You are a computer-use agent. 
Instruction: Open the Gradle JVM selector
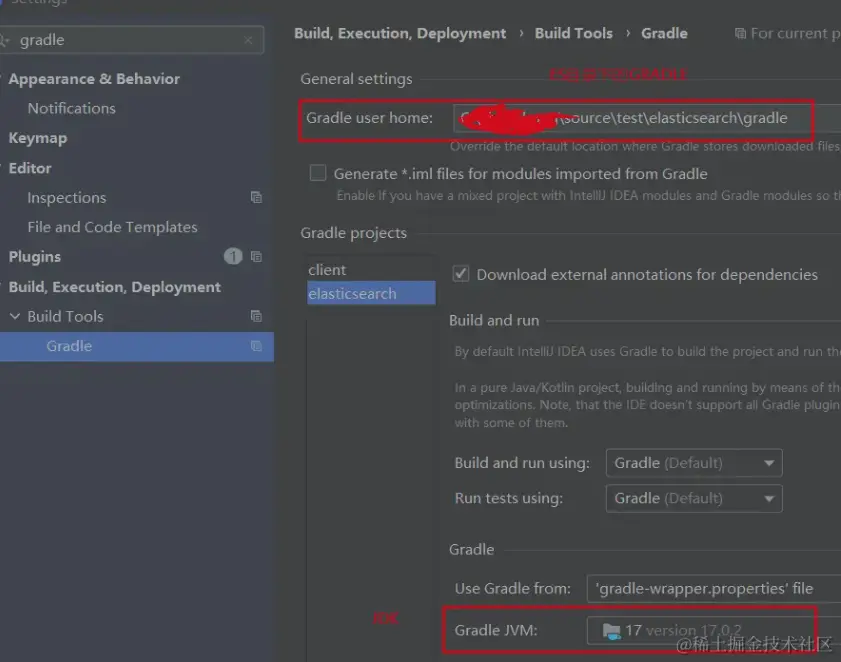(714, 630)
